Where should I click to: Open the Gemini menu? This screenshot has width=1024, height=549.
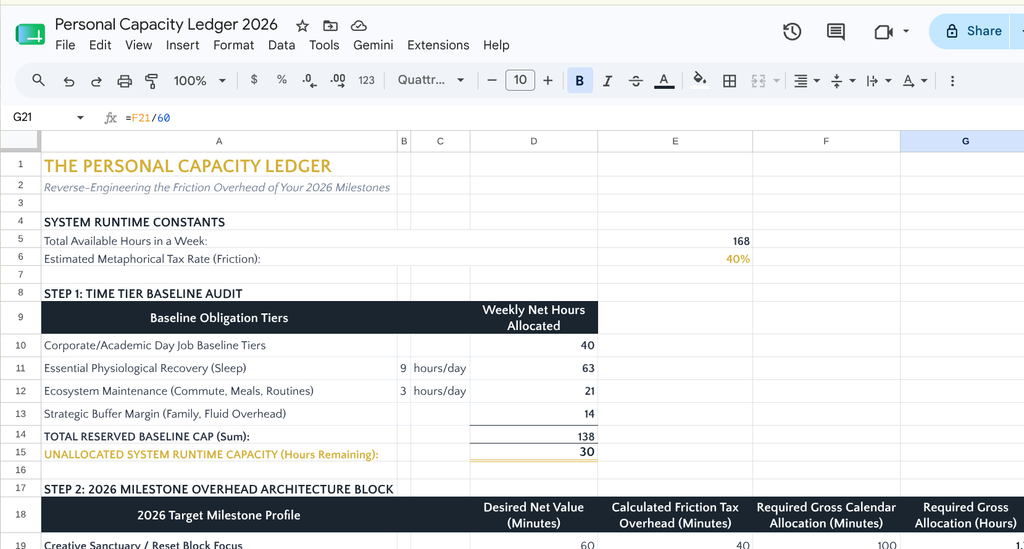[373, 45]
